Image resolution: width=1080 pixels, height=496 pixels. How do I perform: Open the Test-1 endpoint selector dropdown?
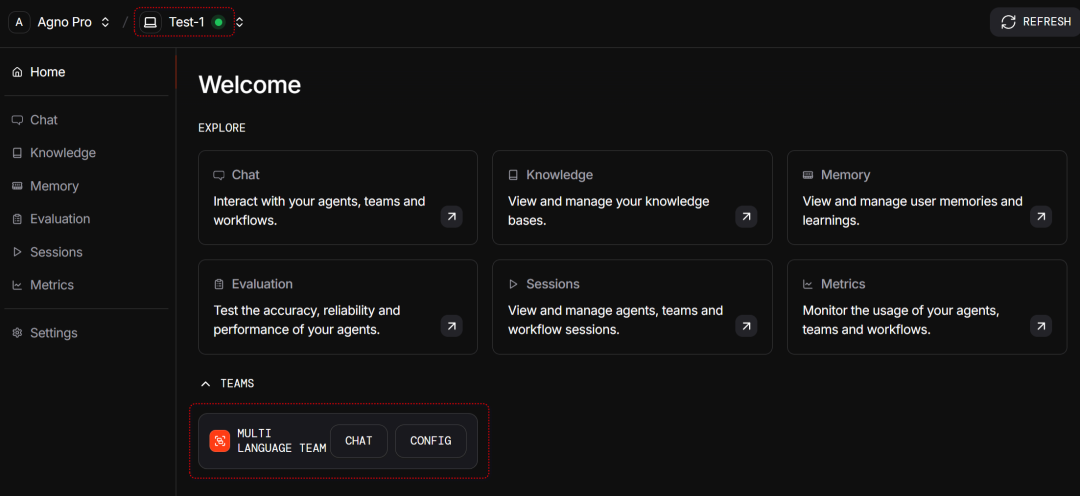click(239, 22)
